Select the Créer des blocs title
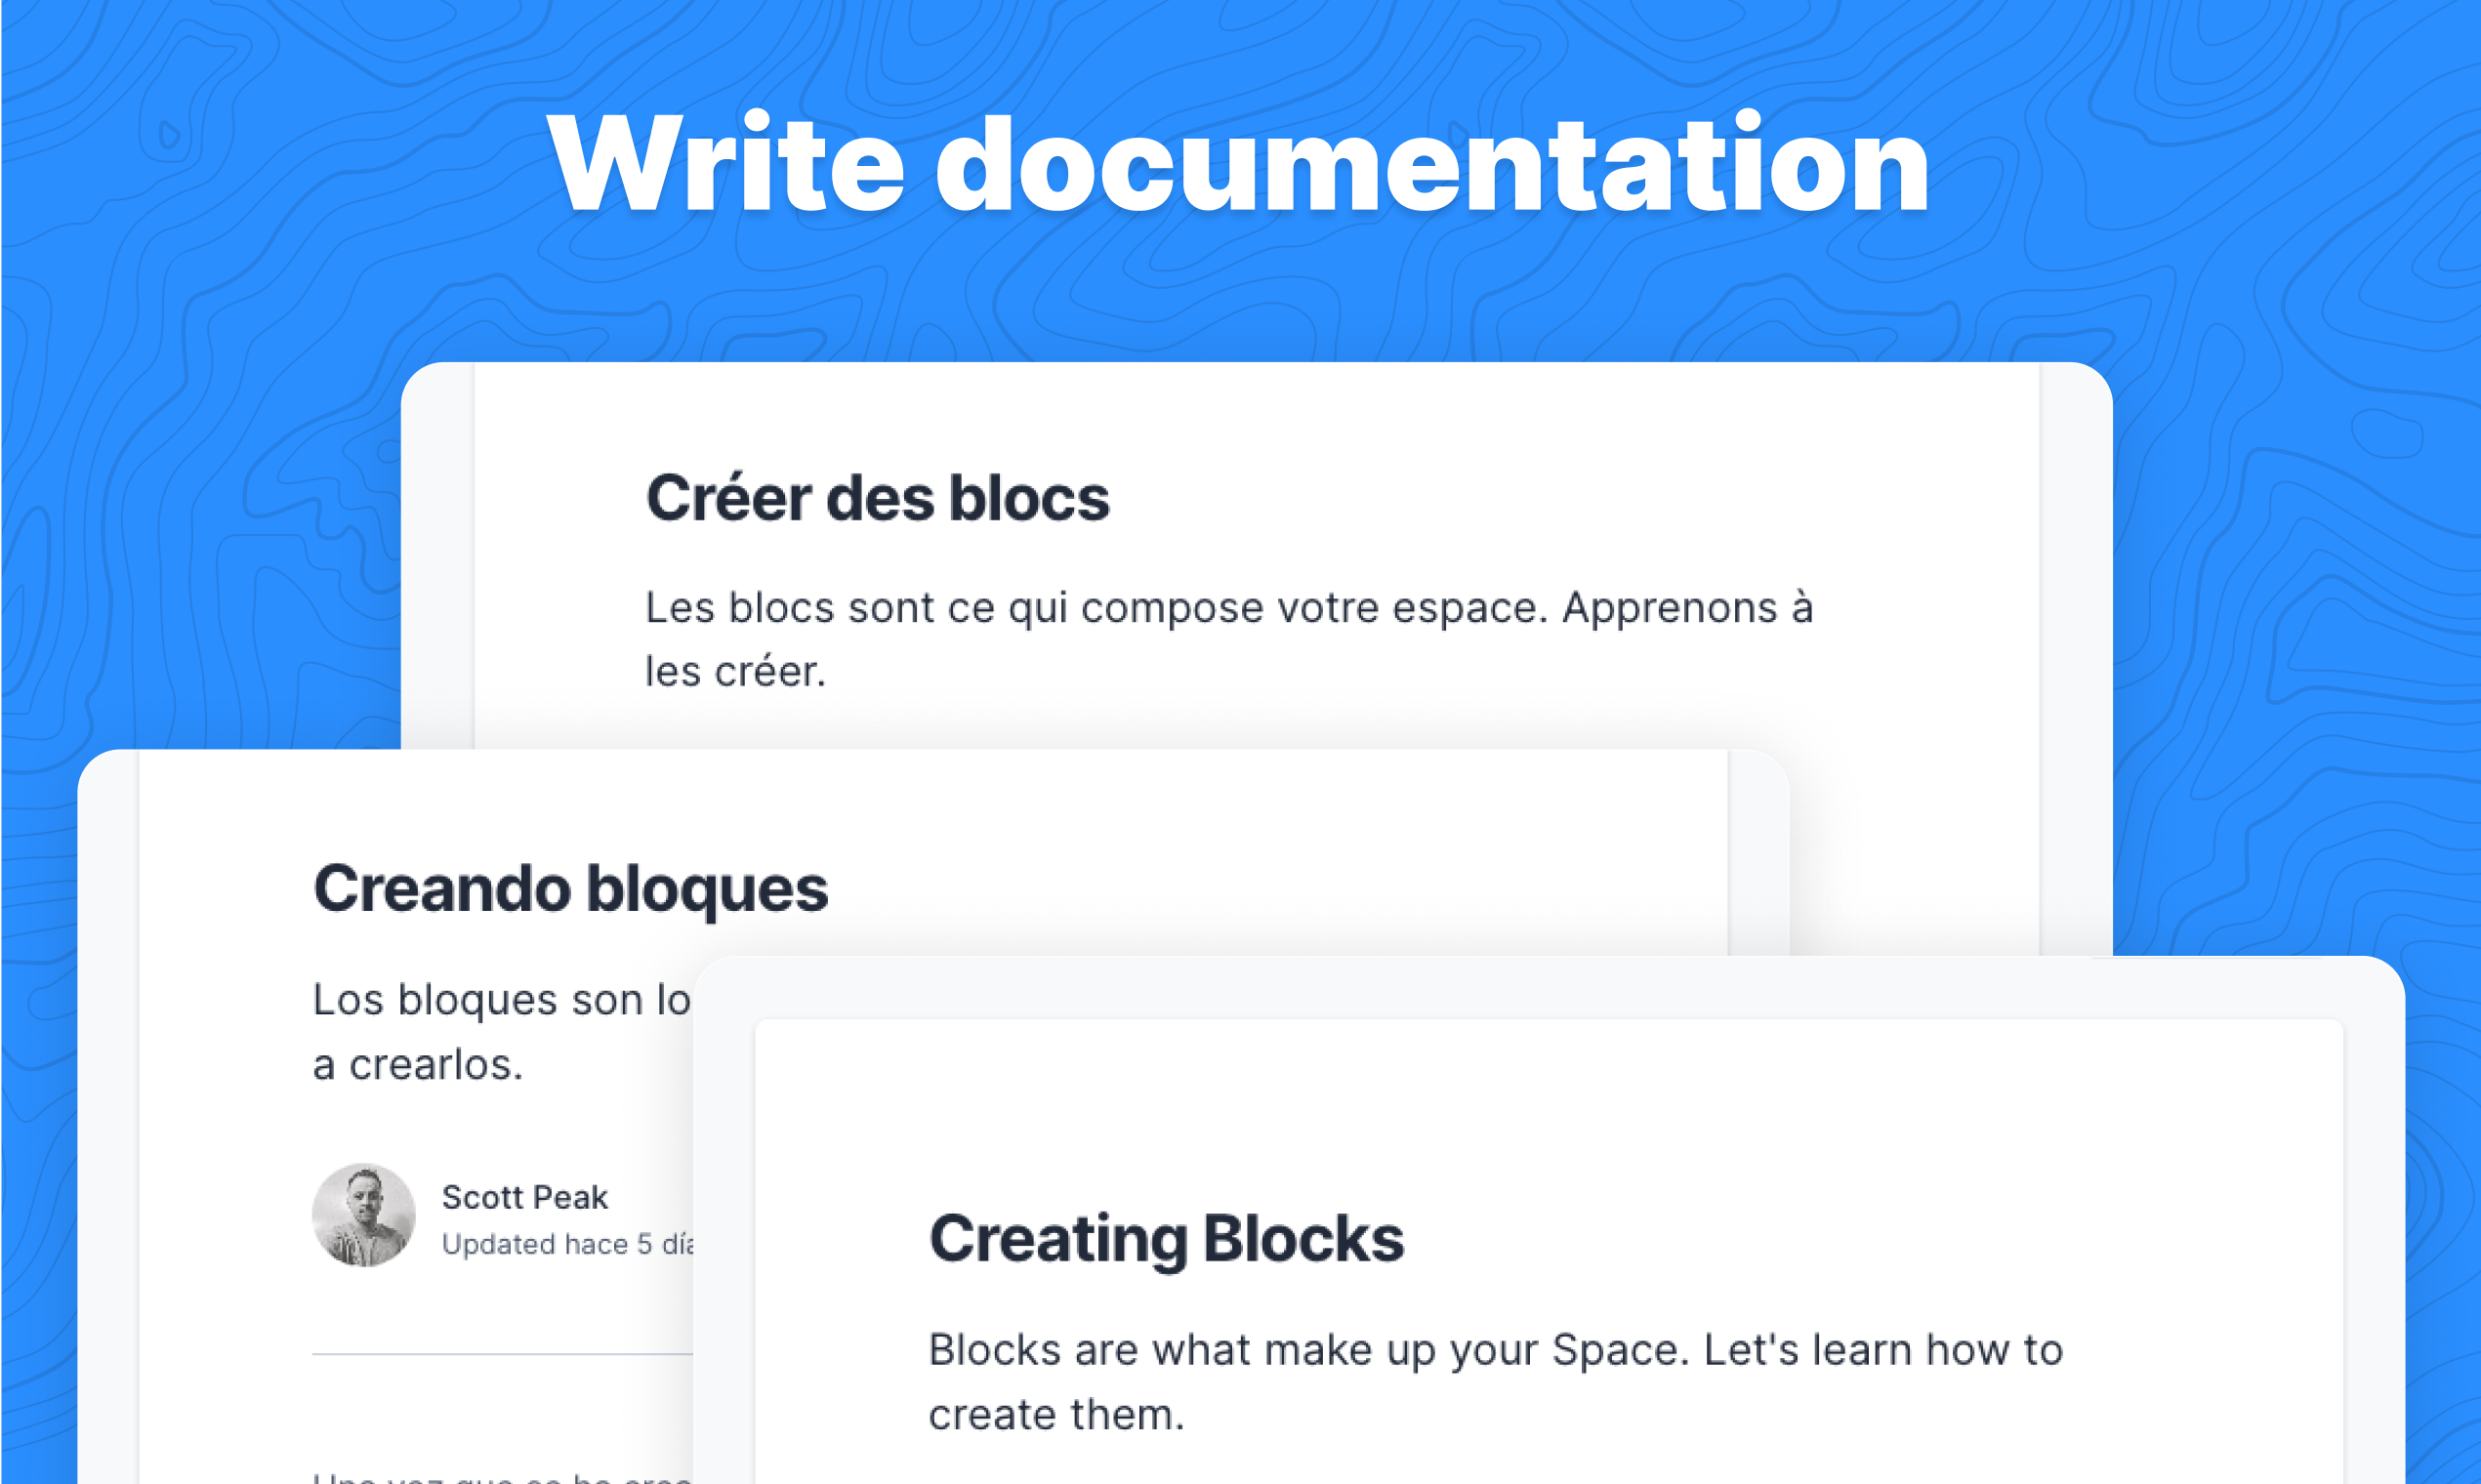The height and width of the screenshot is (1484, 2481). tap(877, 498)
